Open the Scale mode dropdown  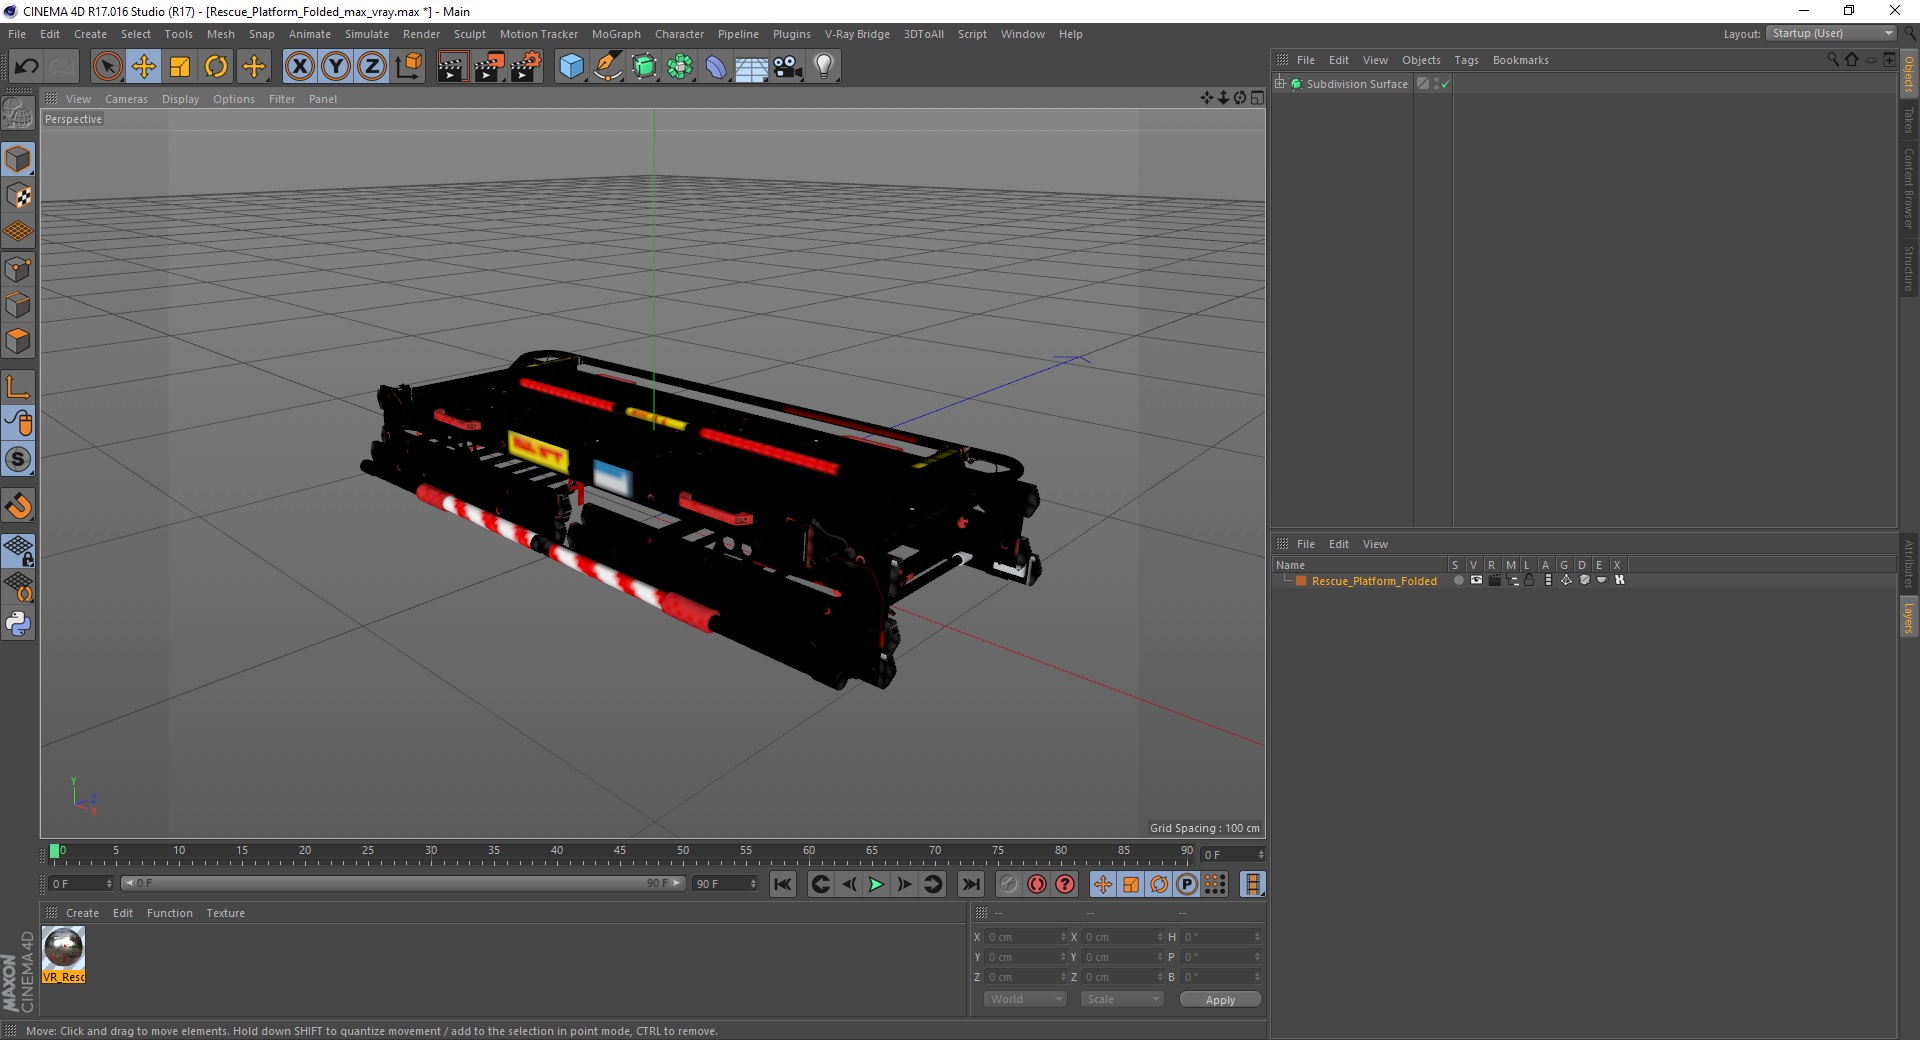(1122, 999)
